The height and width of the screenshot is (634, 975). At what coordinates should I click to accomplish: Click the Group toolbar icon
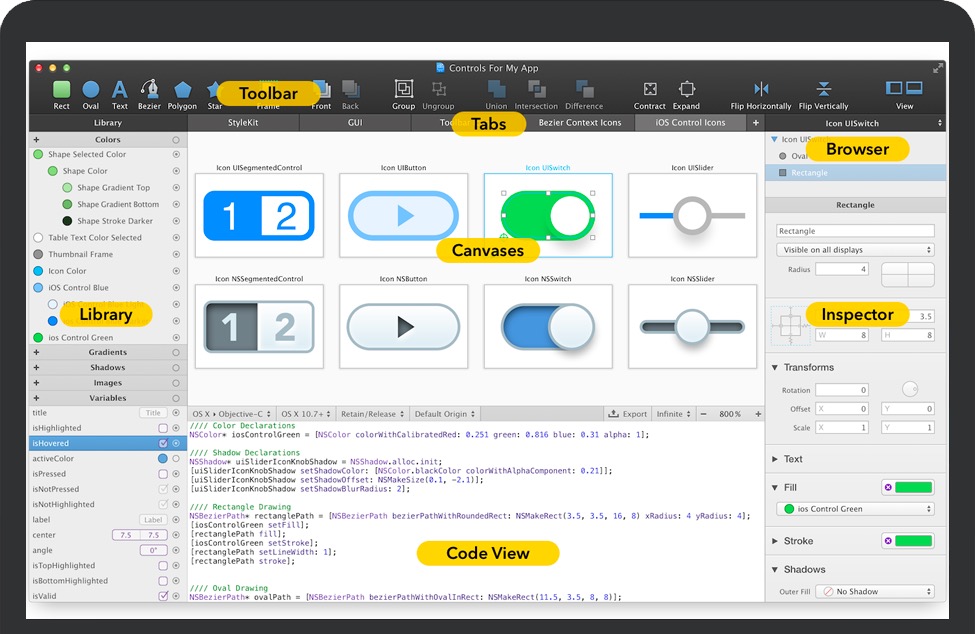403,91
